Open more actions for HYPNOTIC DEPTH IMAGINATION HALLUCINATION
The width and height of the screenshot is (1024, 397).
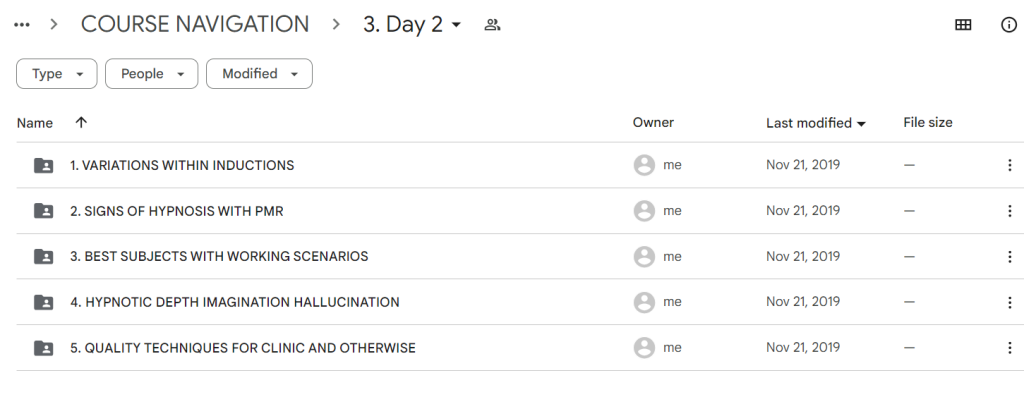coord(1009,302)
